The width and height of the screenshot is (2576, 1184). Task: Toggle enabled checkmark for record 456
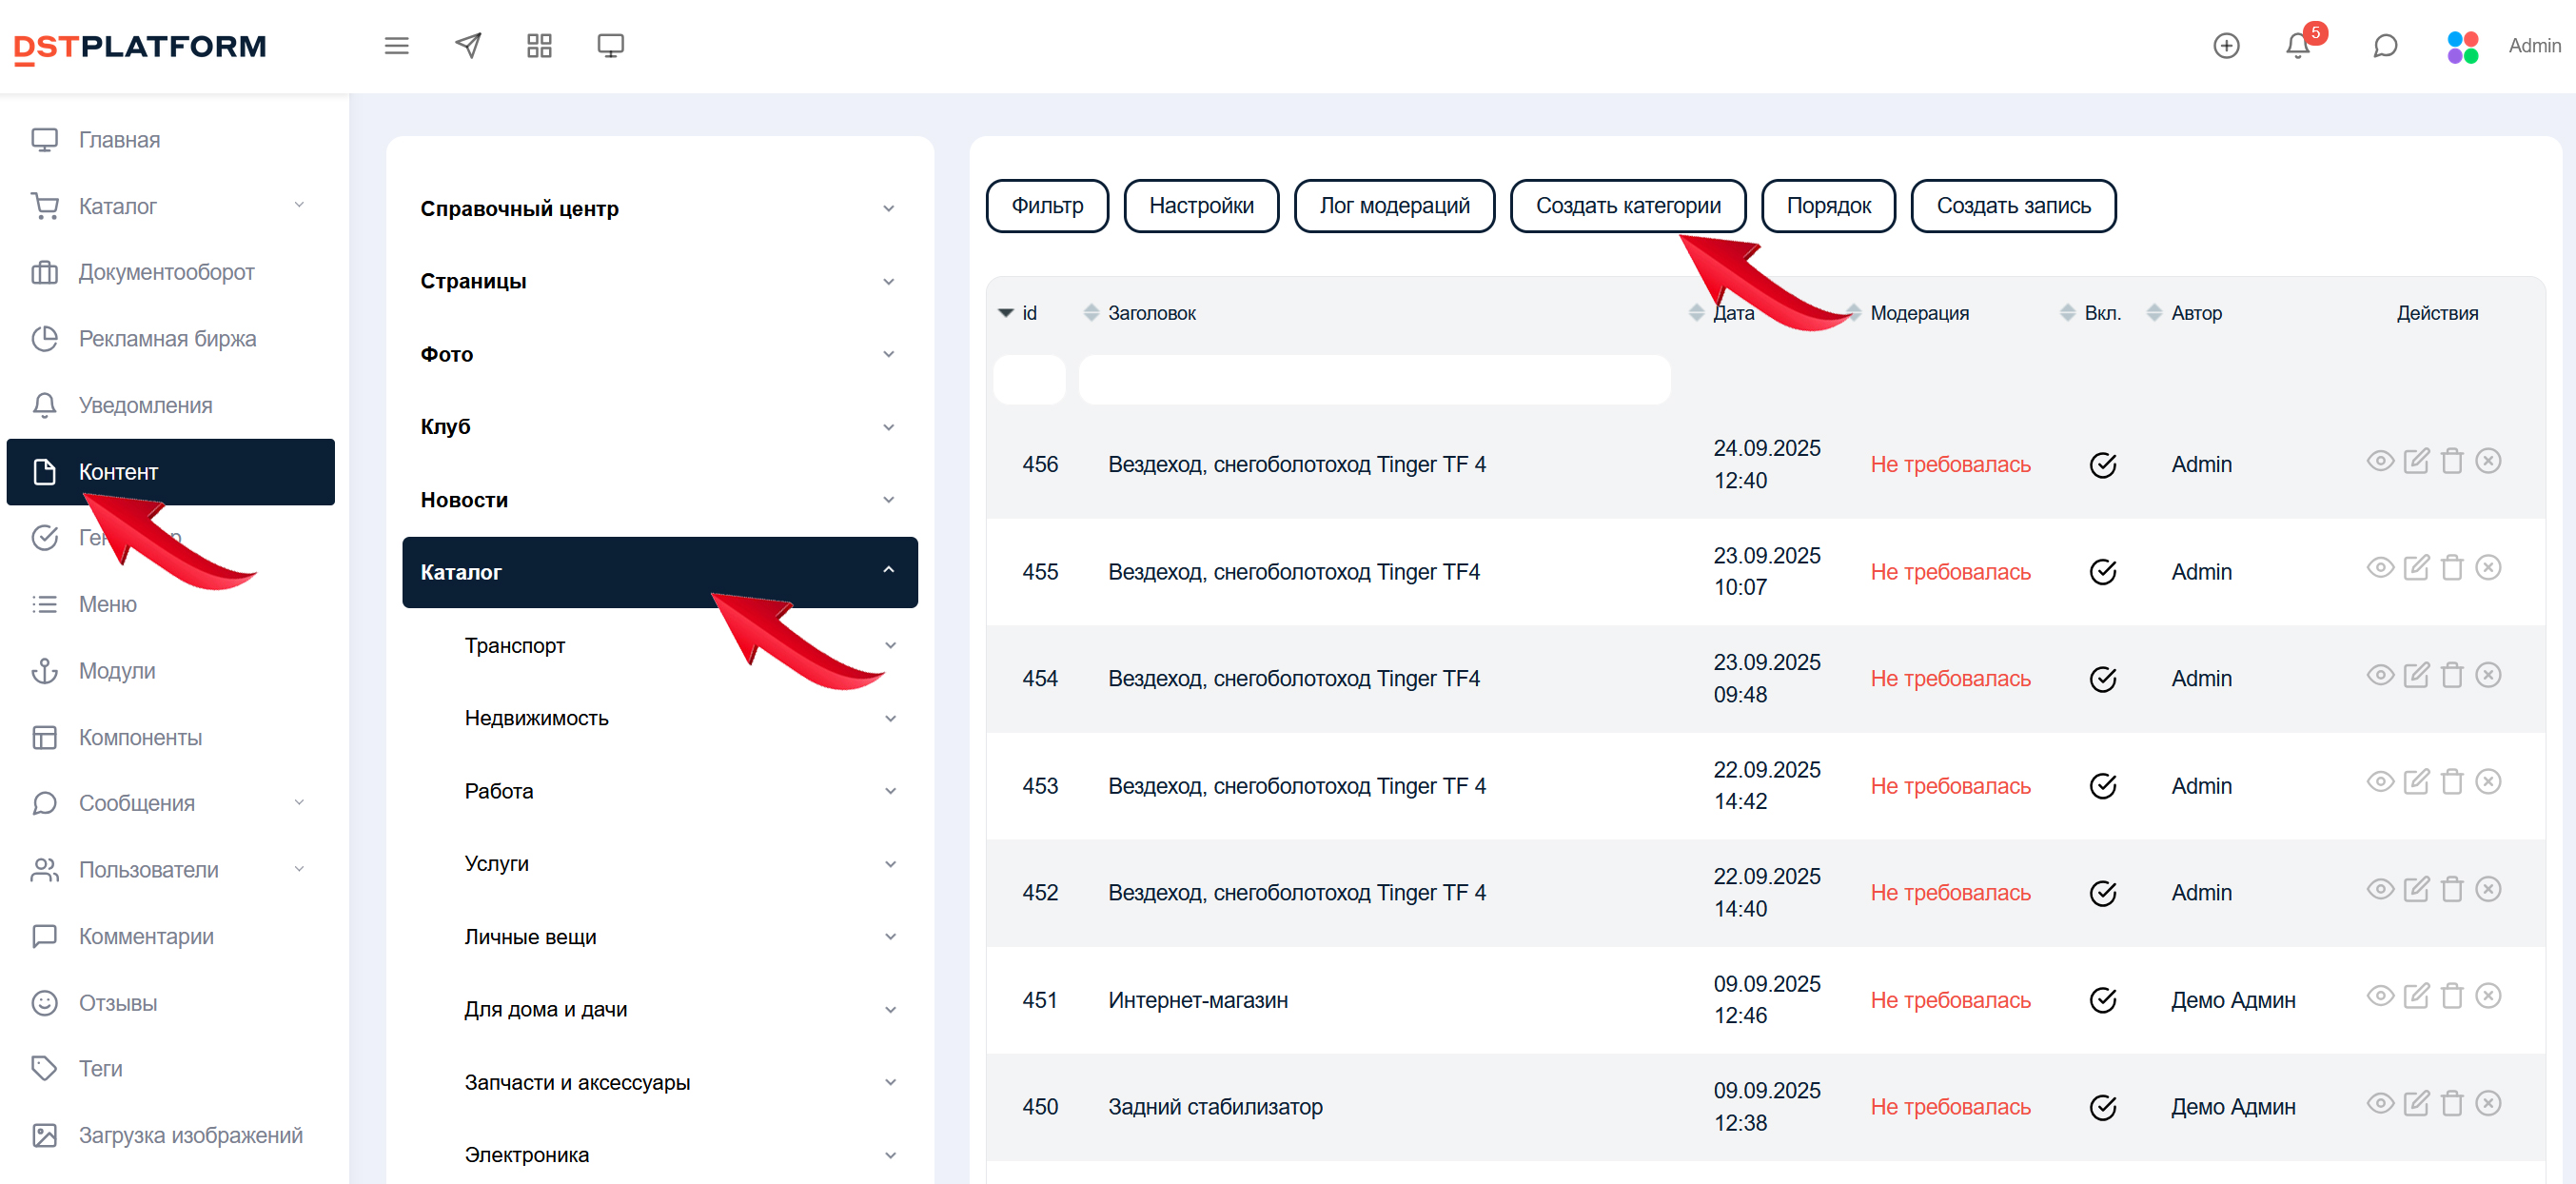coord(2103,465)
